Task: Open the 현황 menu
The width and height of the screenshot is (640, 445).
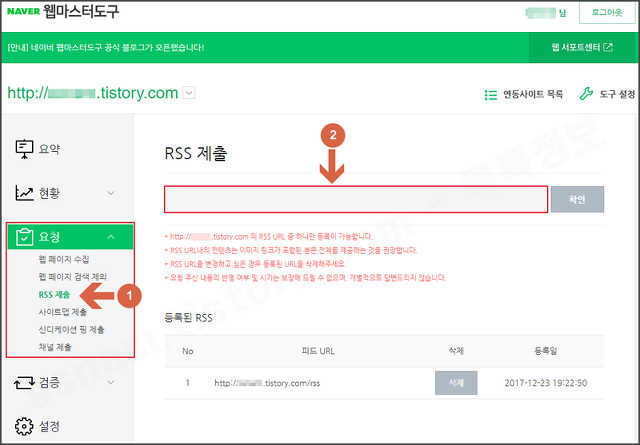Action: 49,193
